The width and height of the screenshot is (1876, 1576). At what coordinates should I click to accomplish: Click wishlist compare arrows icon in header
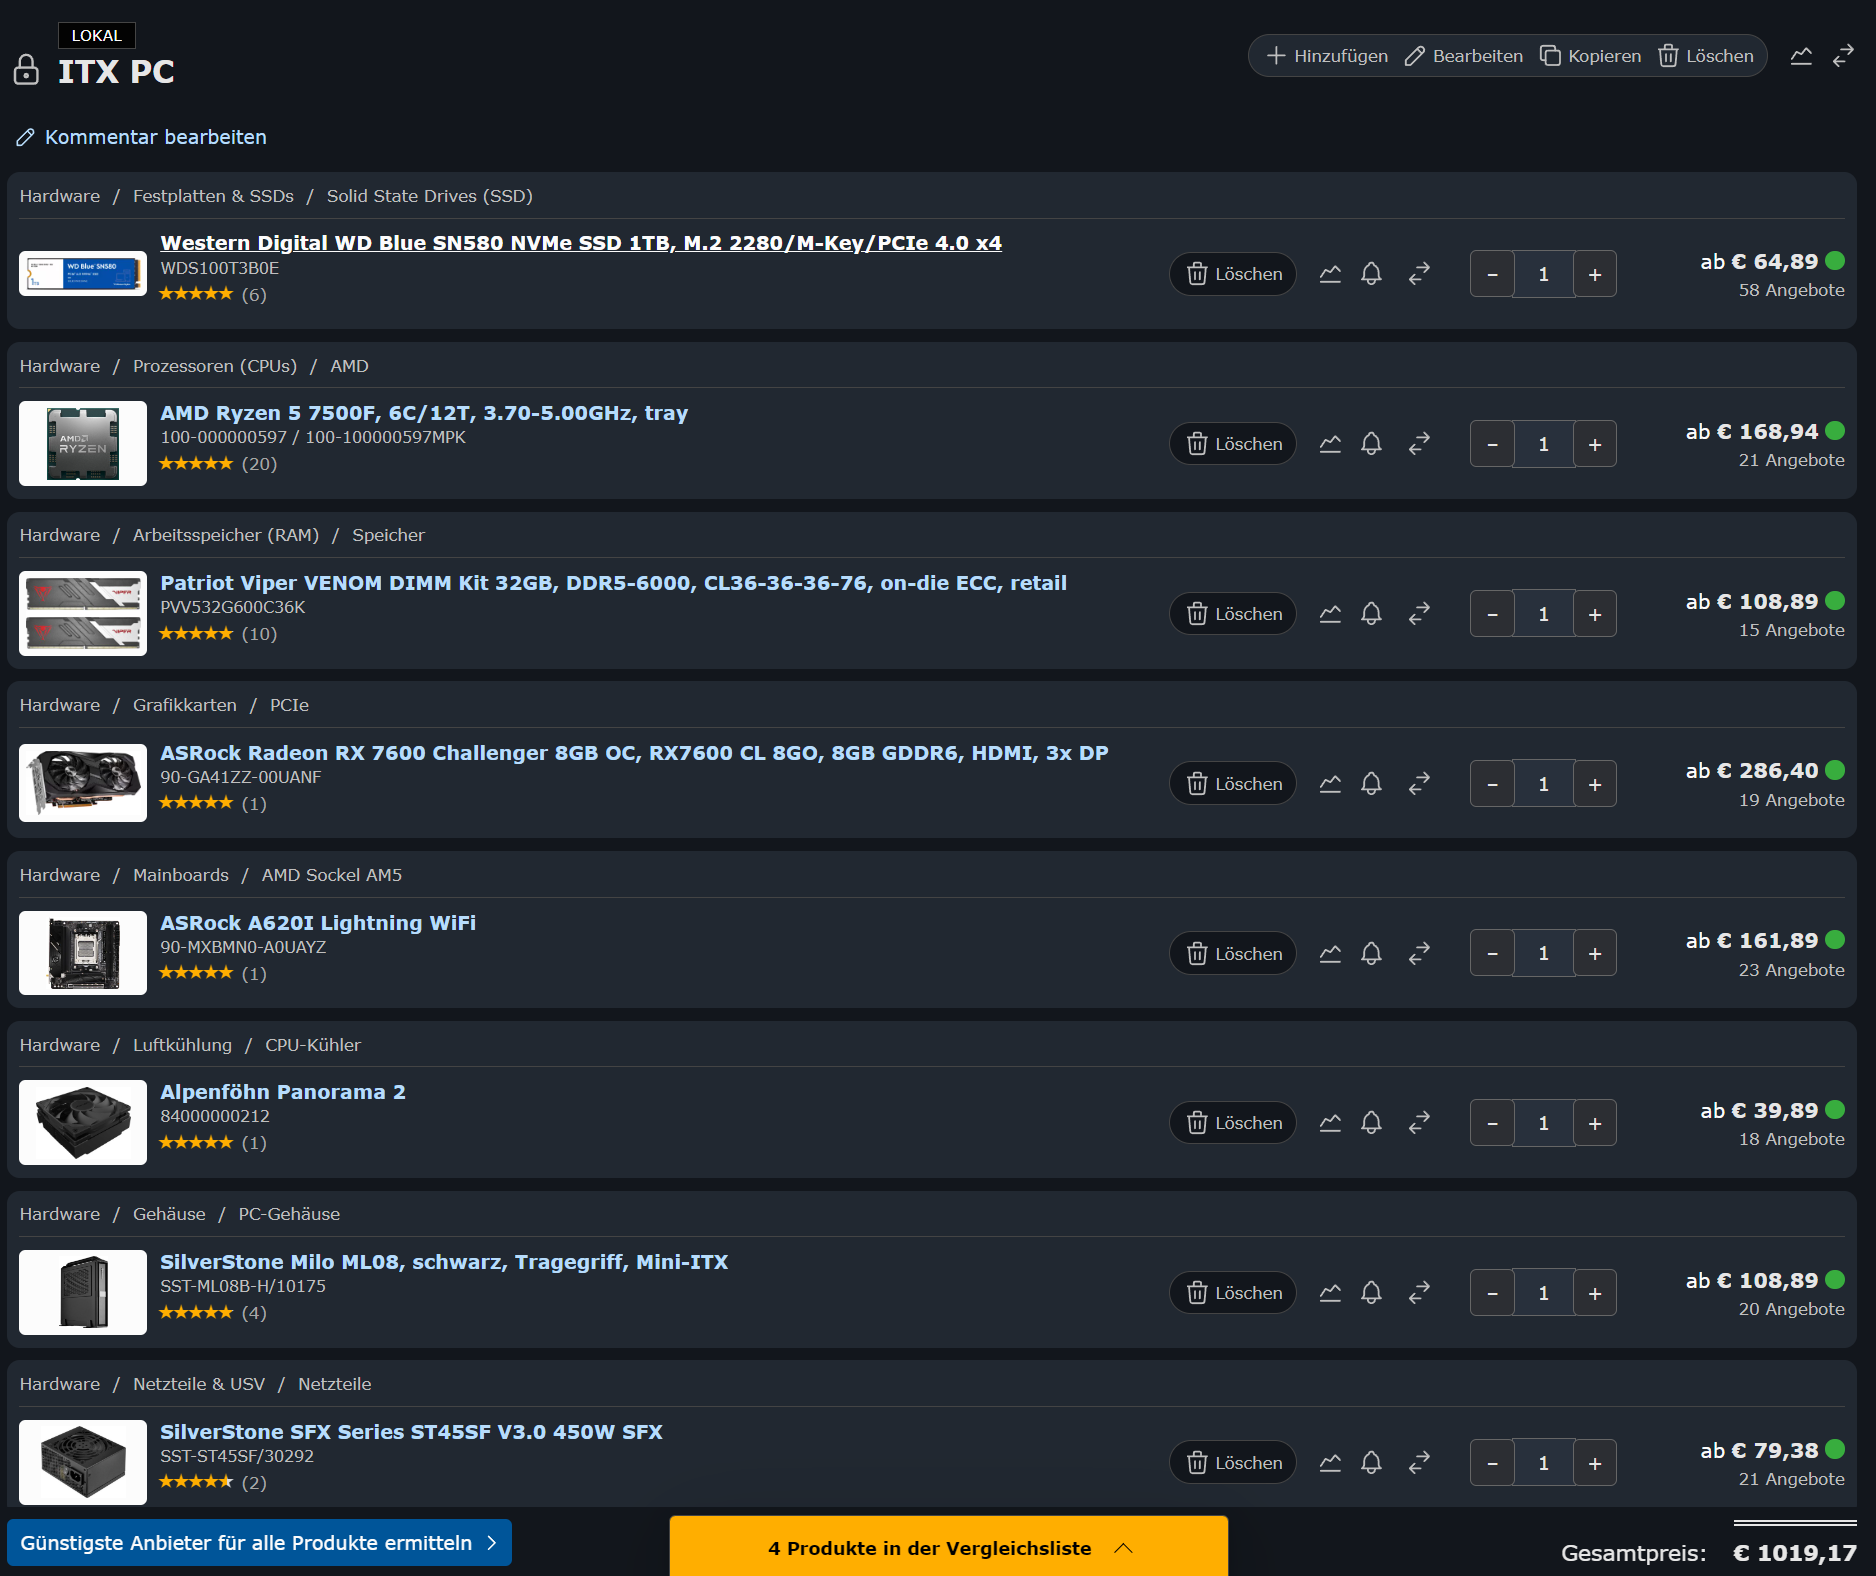pos(1843,56)
